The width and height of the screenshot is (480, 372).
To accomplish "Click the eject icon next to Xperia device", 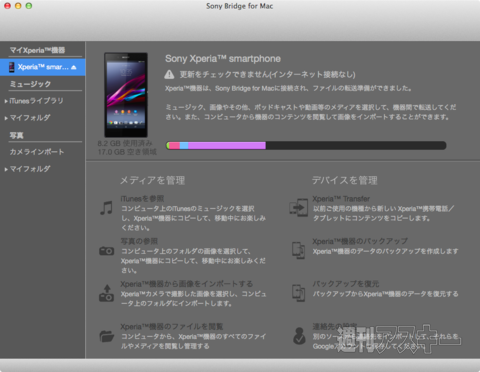I will 74,67.
